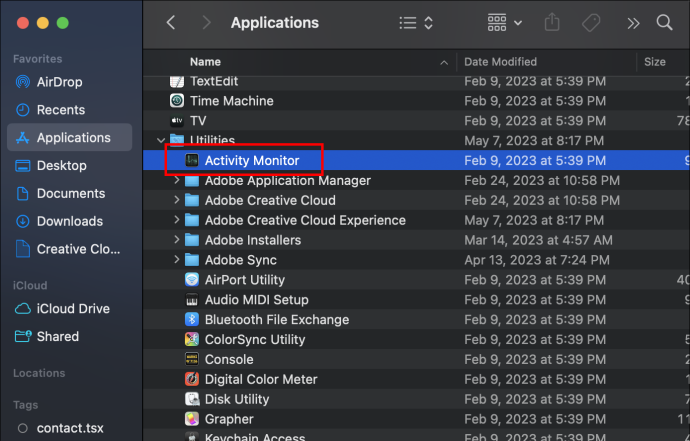
Task: Open the group-by grid dropdown
Action: coord(505,22)
